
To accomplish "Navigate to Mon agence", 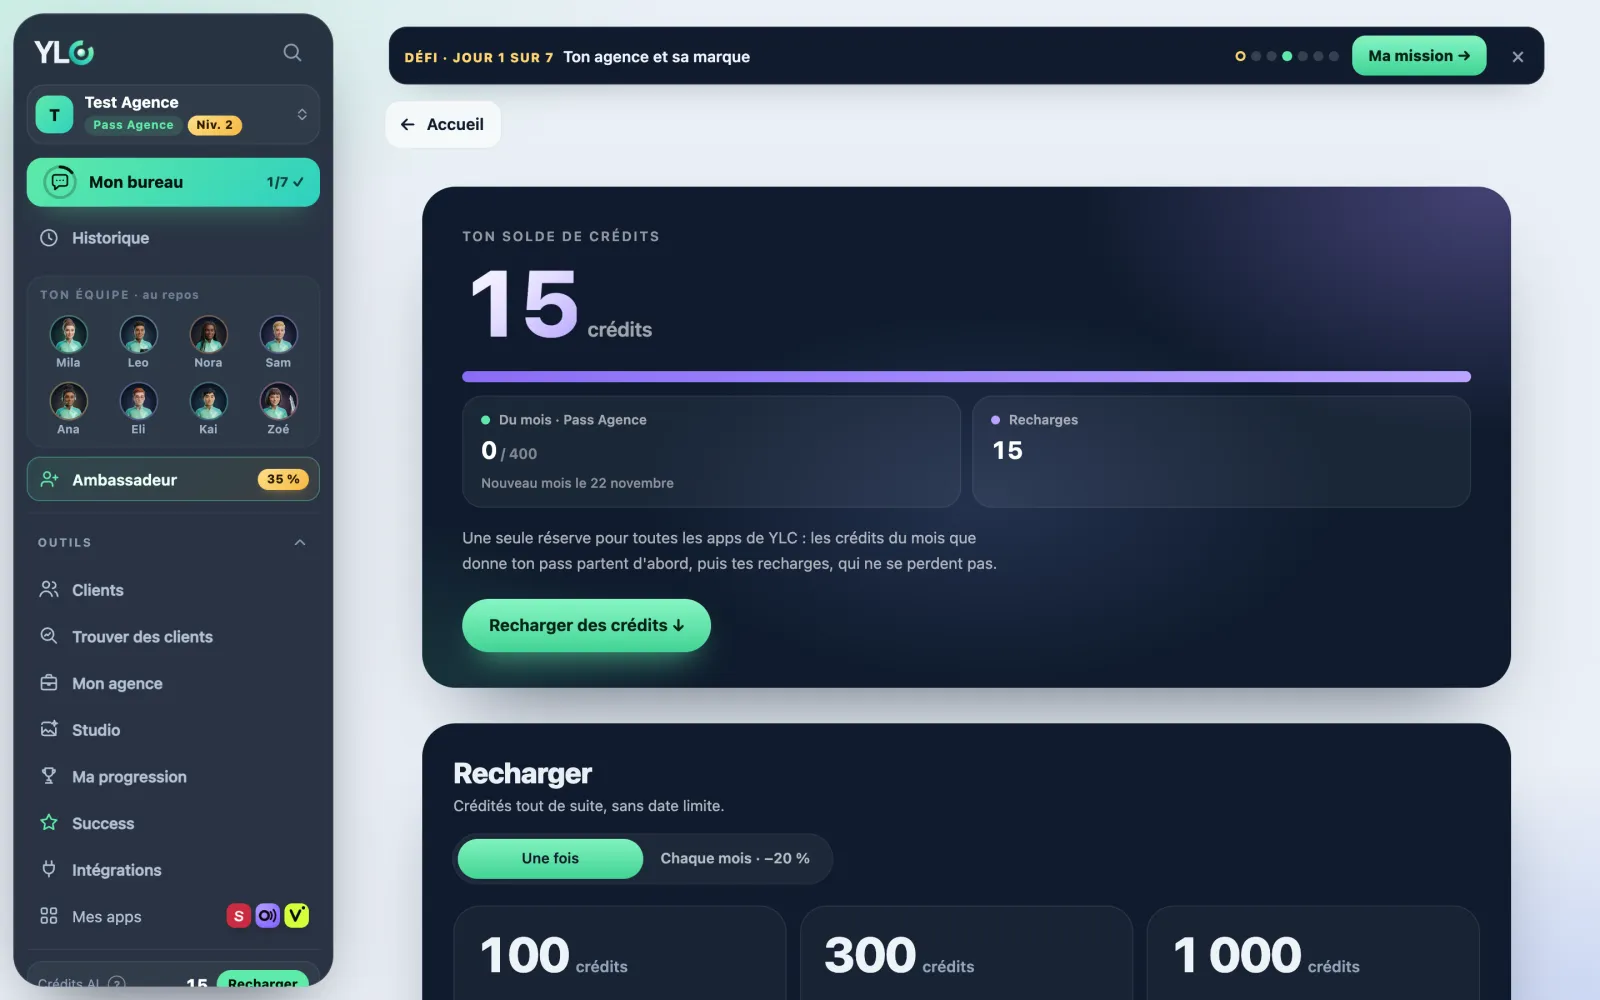I will point(173,684).
